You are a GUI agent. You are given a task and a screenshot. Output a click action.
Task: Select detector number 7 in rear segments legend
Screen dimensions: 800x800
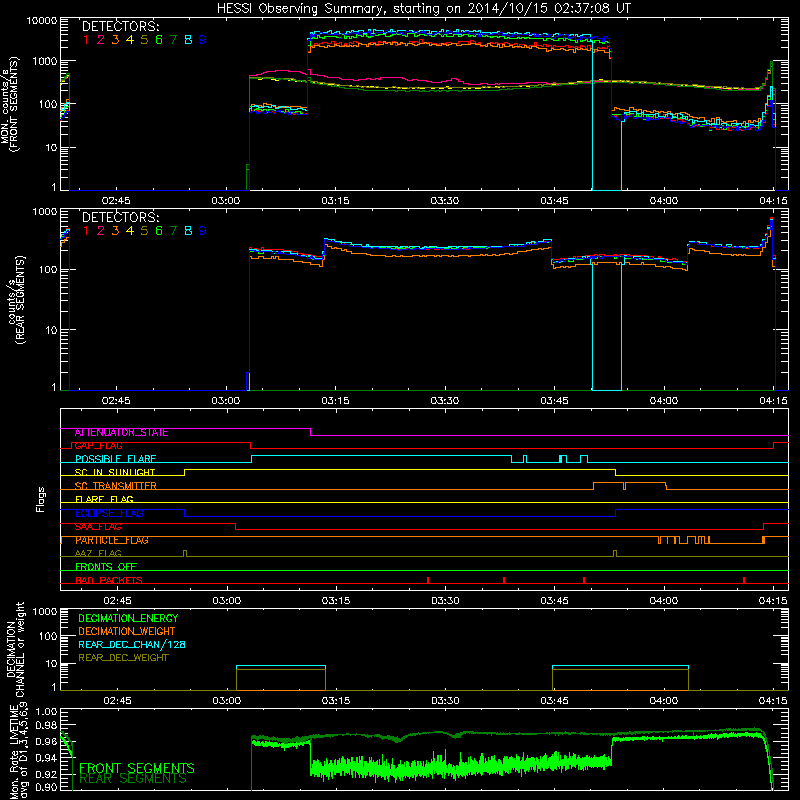tap(173, 231)
